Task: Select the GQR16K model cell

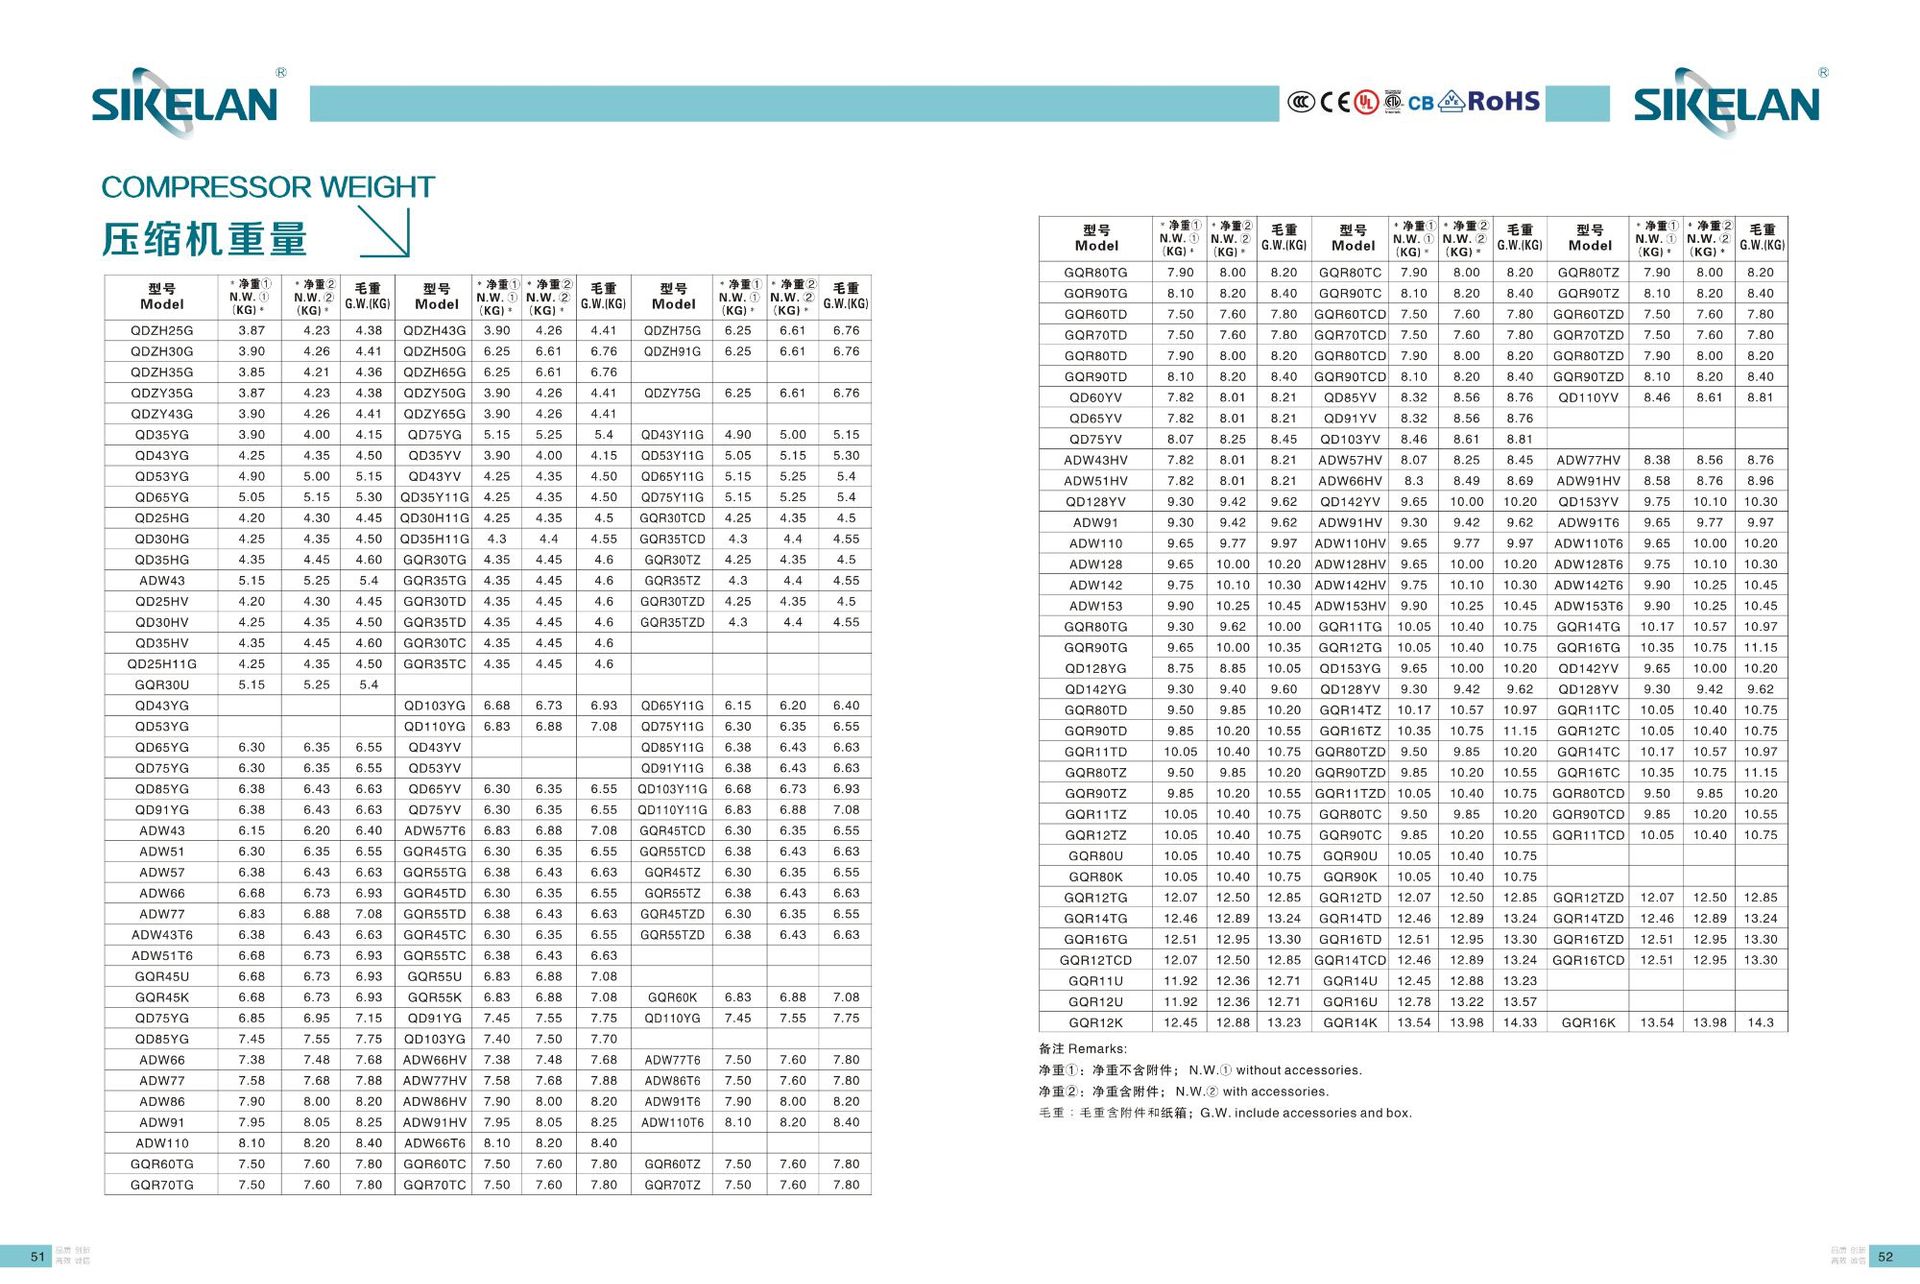Action: coord(1588,1023)
